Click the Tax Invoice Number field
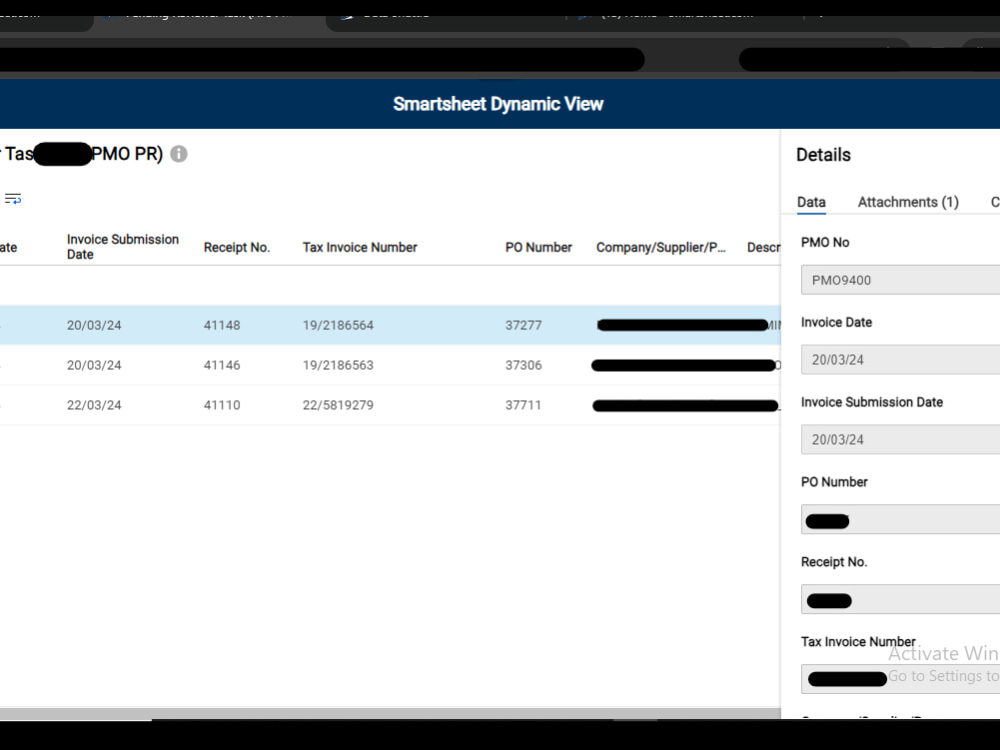Screen dimensions: 1000x750 [x=900, y=678]
